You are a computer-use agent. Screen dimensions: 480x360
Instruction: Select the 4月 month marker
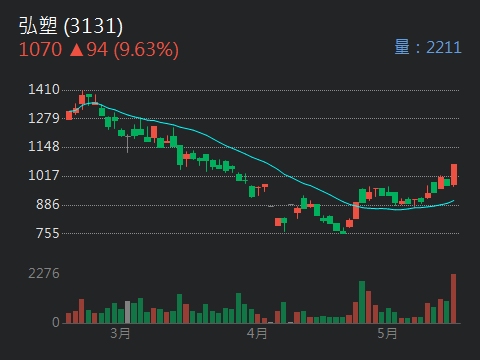[257, 333]
